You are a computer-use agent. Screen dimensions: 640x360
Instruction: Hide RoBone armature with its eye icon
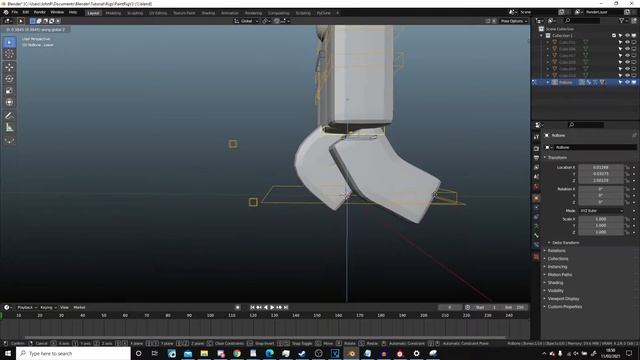627,82
